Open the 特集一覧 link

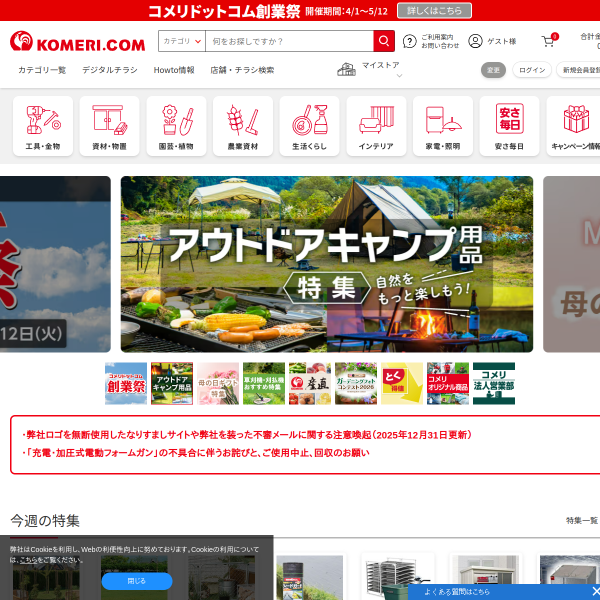[x=582, y=520]
